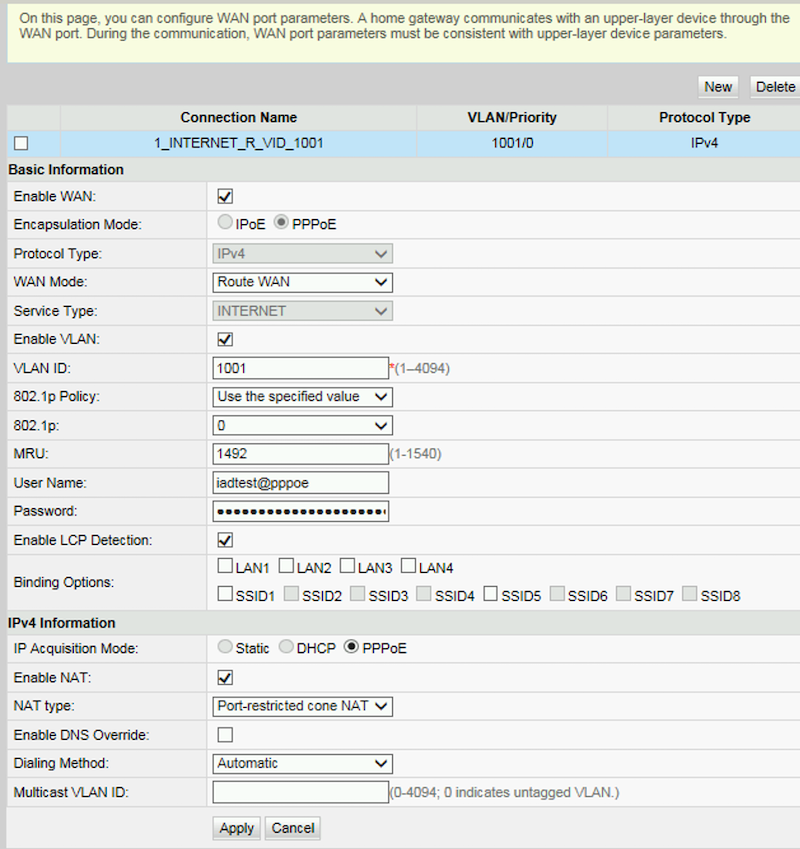Focus the Multicast VLAN ID field
Image resolution: width=800 pixels, height=849 pixels.
[x=300, y=792]
